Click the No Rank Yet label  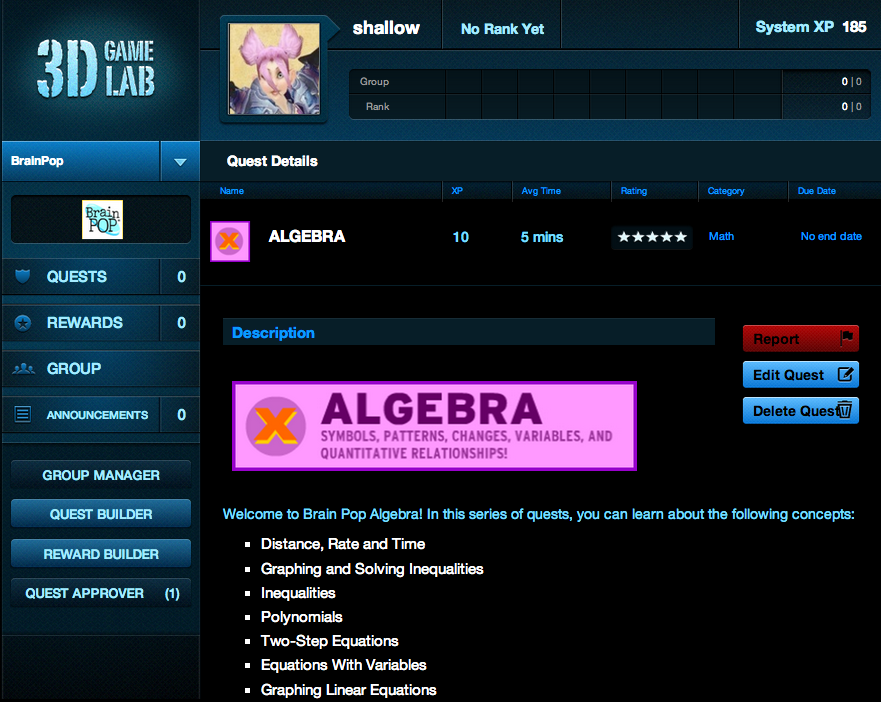click(502, 29)
